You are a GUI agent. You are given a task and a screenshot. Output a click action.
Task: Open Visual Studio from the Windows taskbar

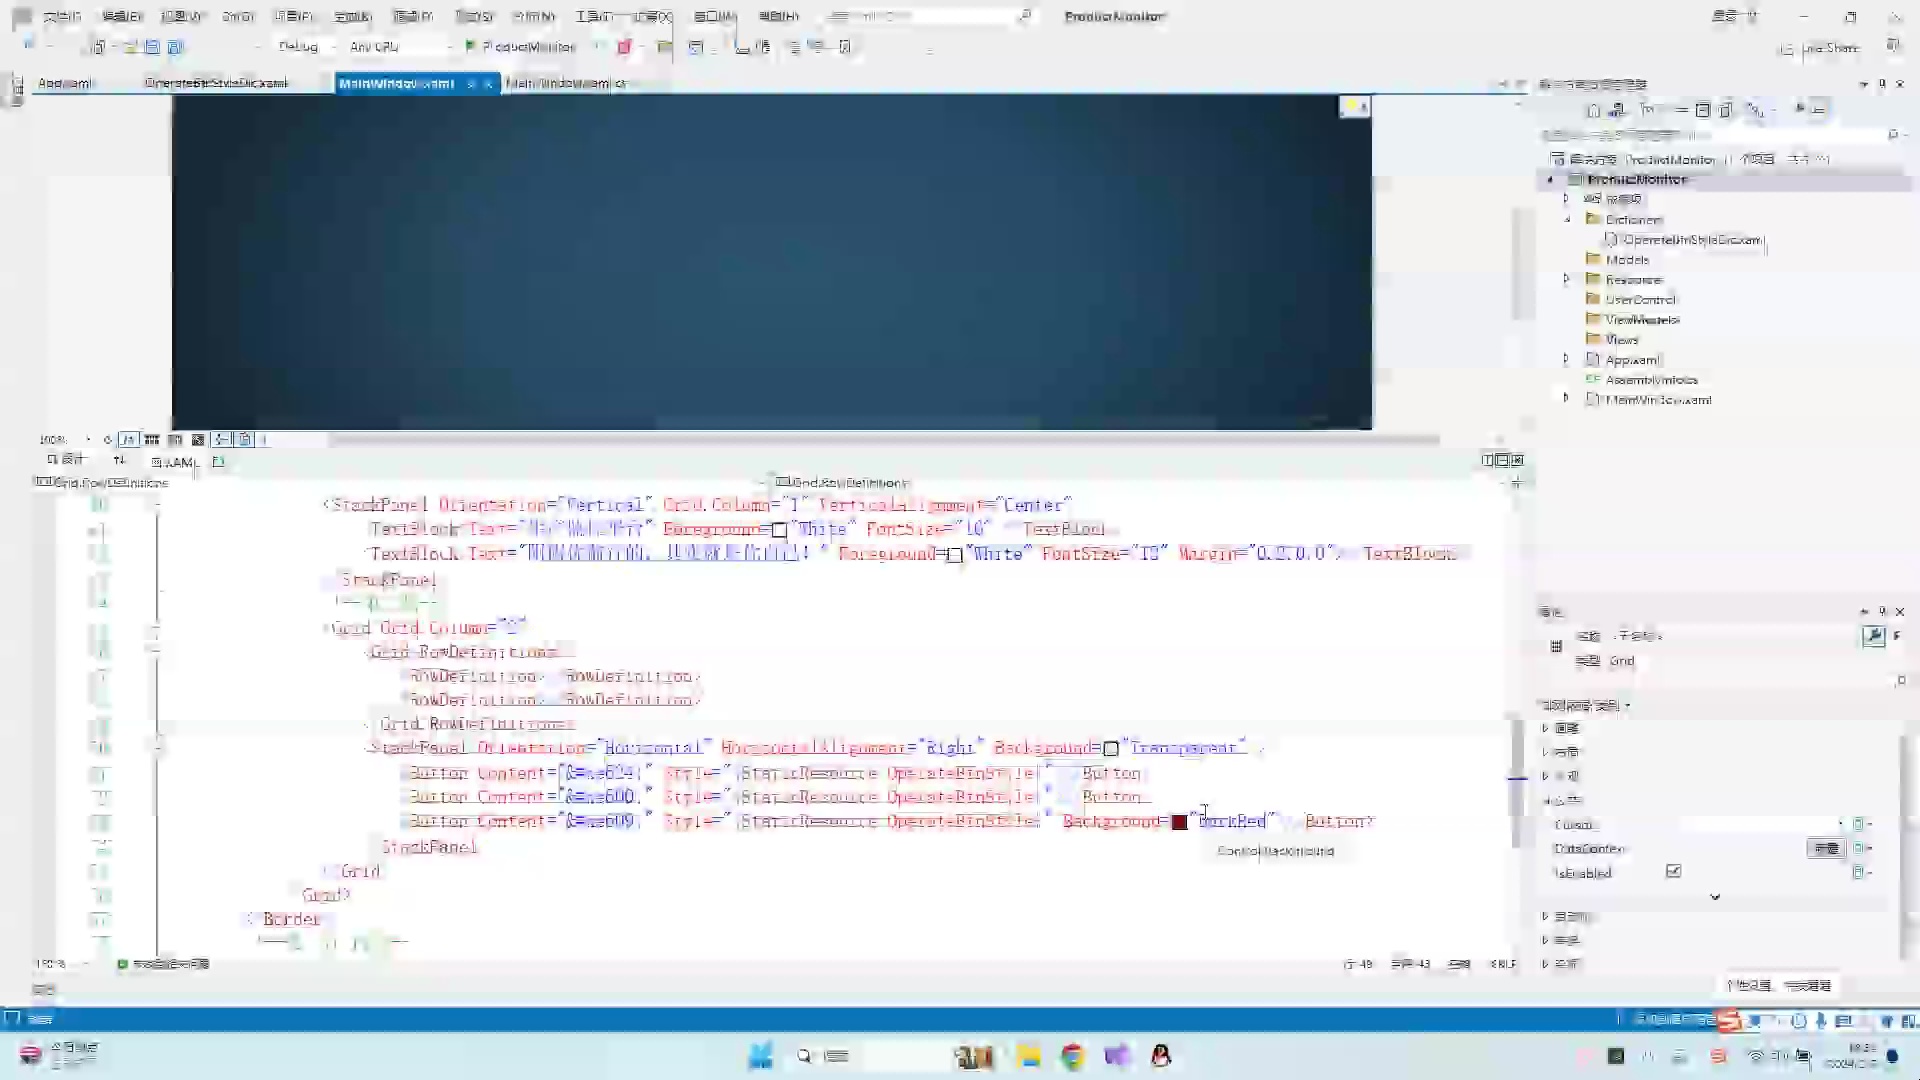[x=1117, y=1056]
